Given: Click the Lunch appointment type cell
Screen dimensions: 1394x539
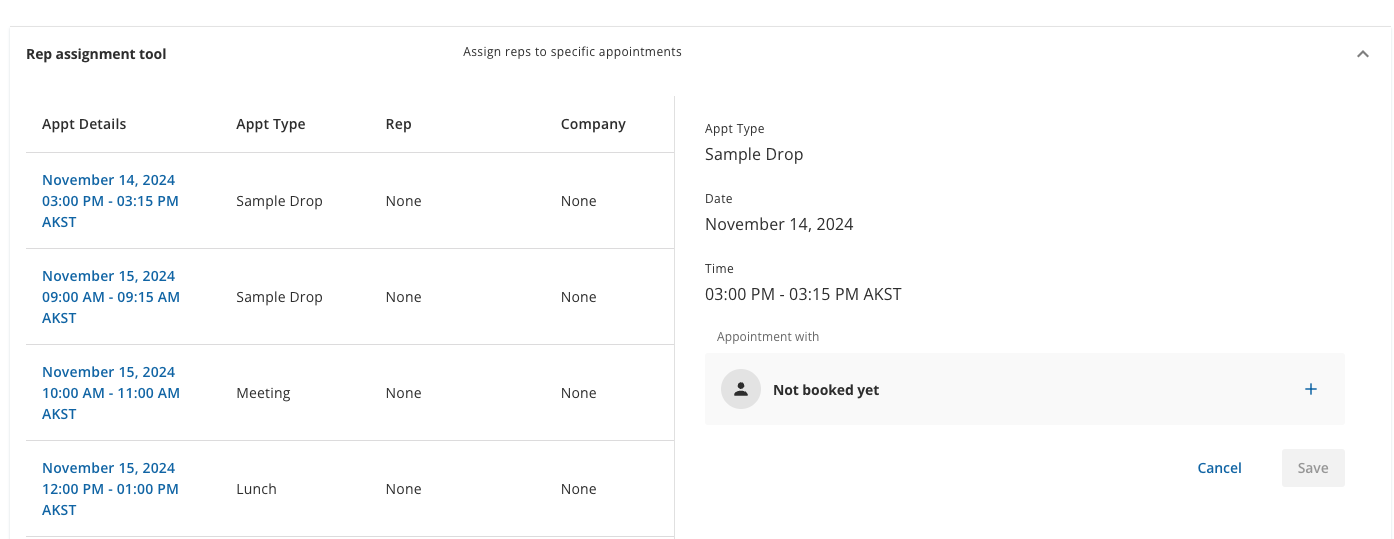Looking at the screenshot, I should pos(256,489).
